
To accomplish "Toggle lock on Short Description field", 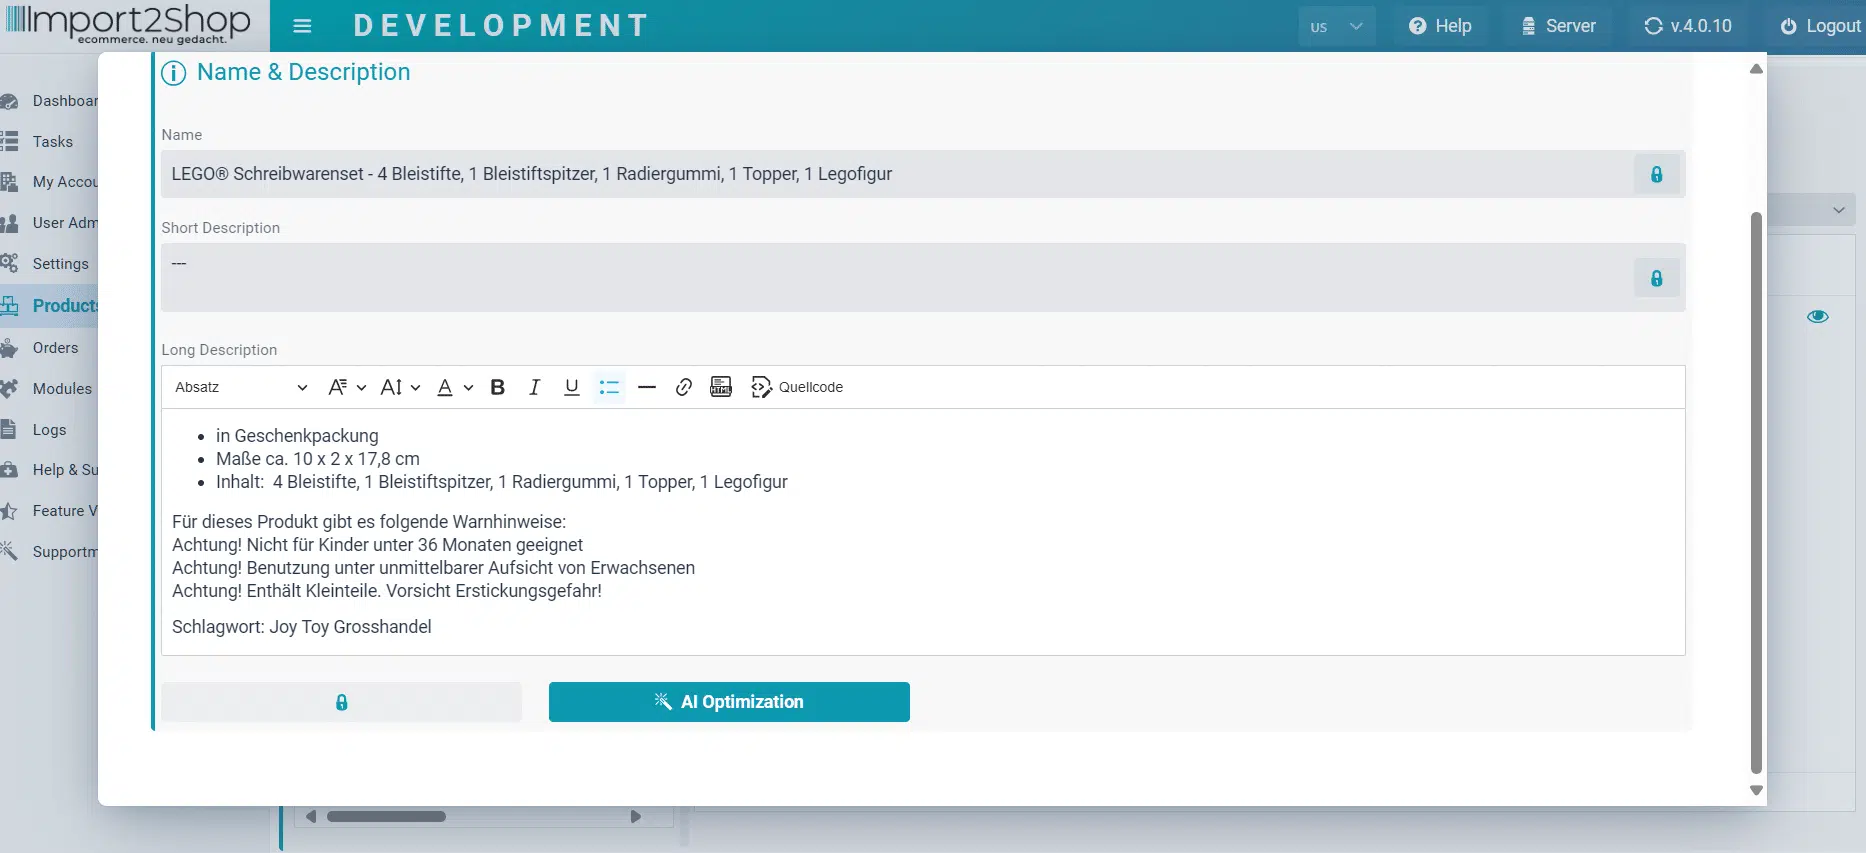I will tap(1656, 278).
